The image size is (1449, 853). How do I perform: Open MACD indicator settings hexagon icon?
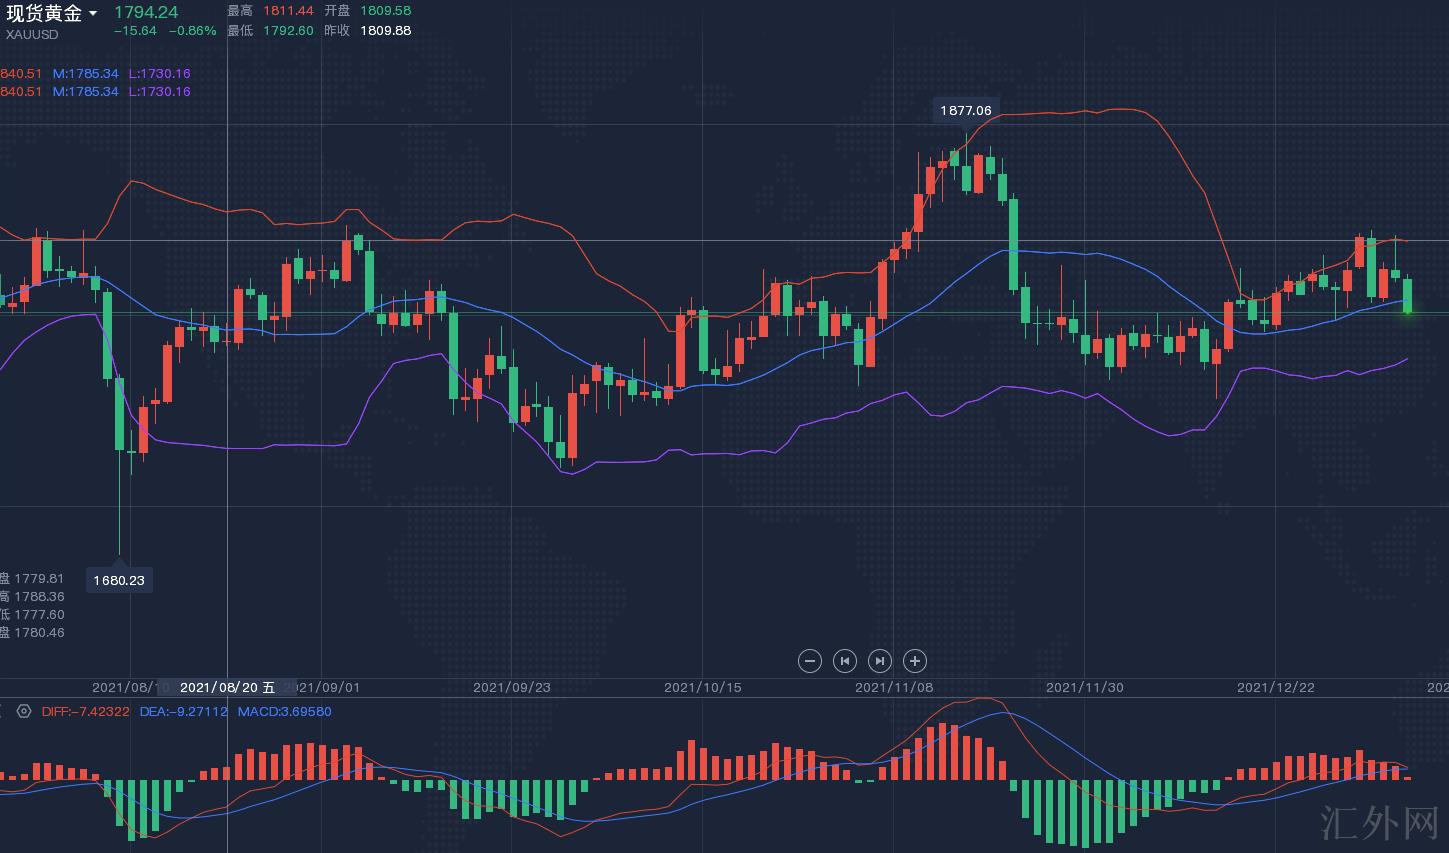click(x=24, y=712)
